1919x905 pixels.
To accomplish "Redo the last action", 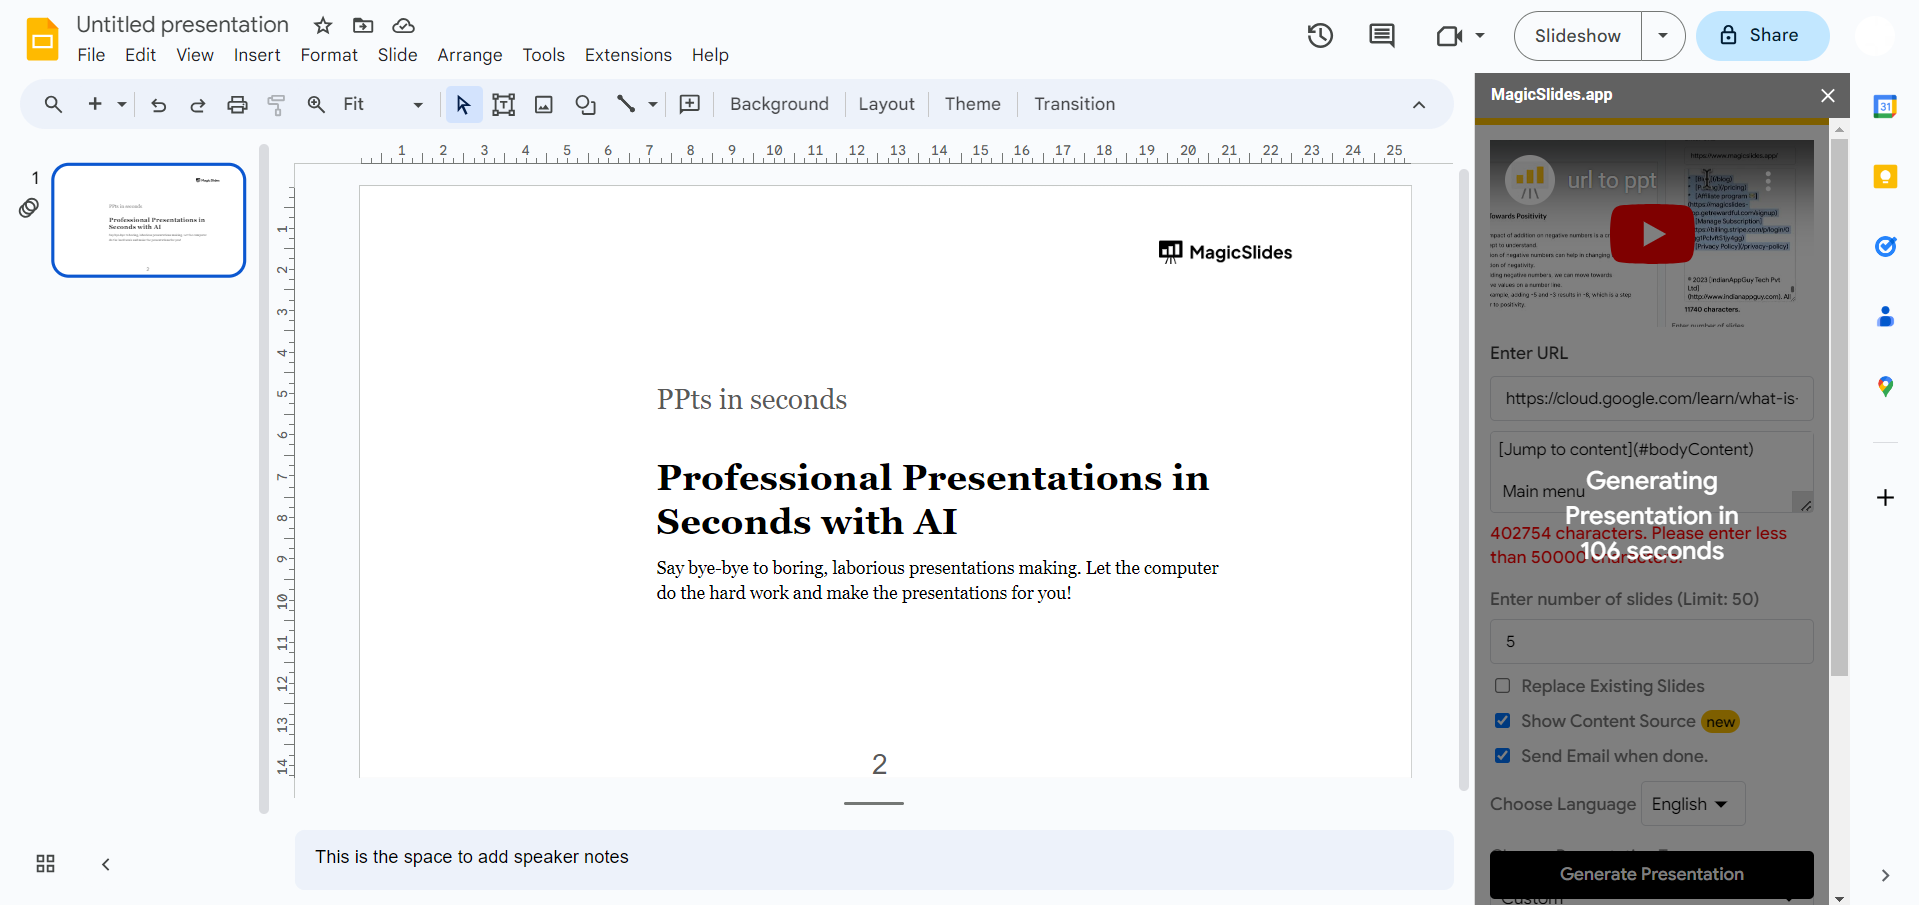I will click(x=198, y=104).
